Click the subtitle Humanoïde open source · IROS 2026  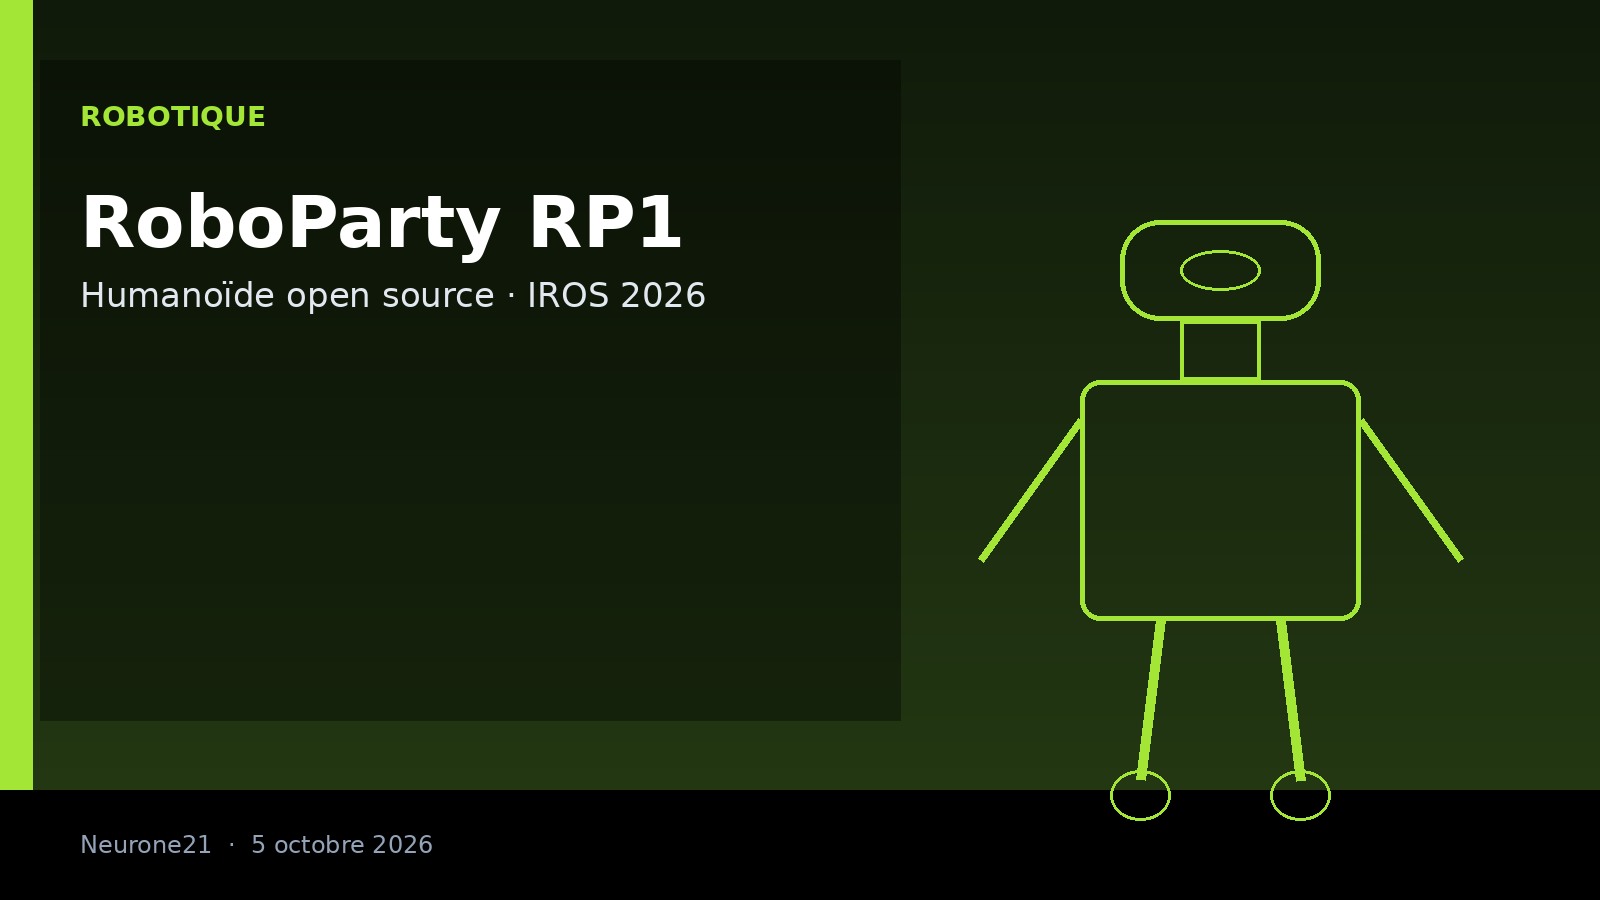[393, 296]
